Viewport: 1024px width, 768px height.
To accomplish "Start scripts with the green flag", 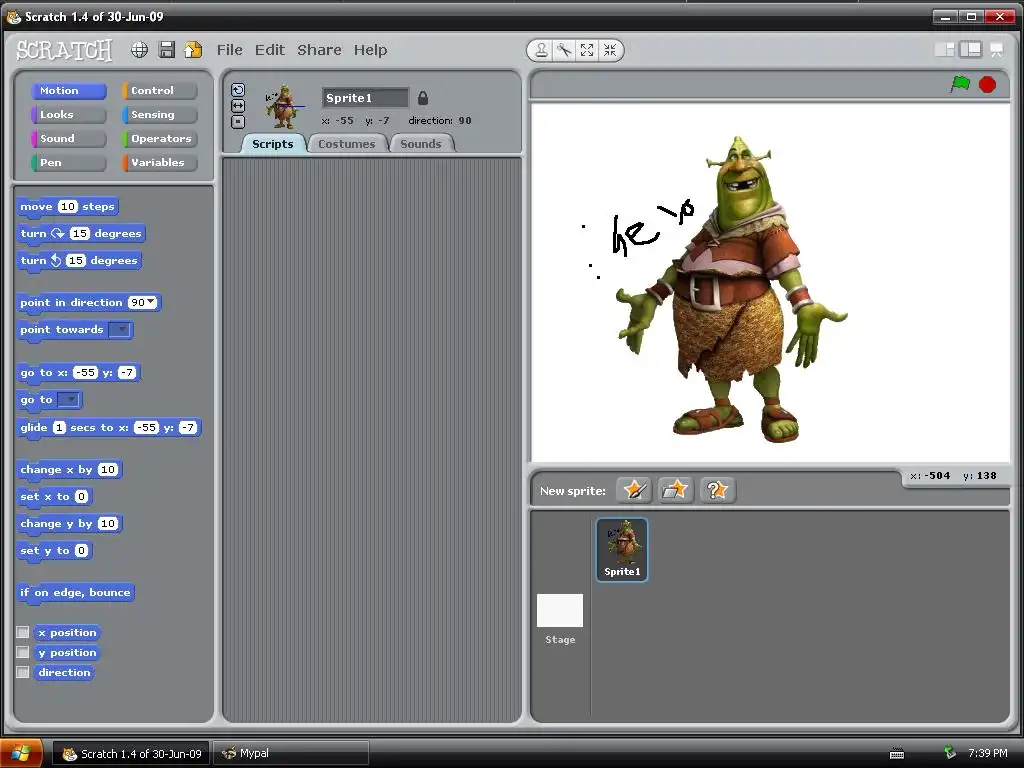I will 960,84.
